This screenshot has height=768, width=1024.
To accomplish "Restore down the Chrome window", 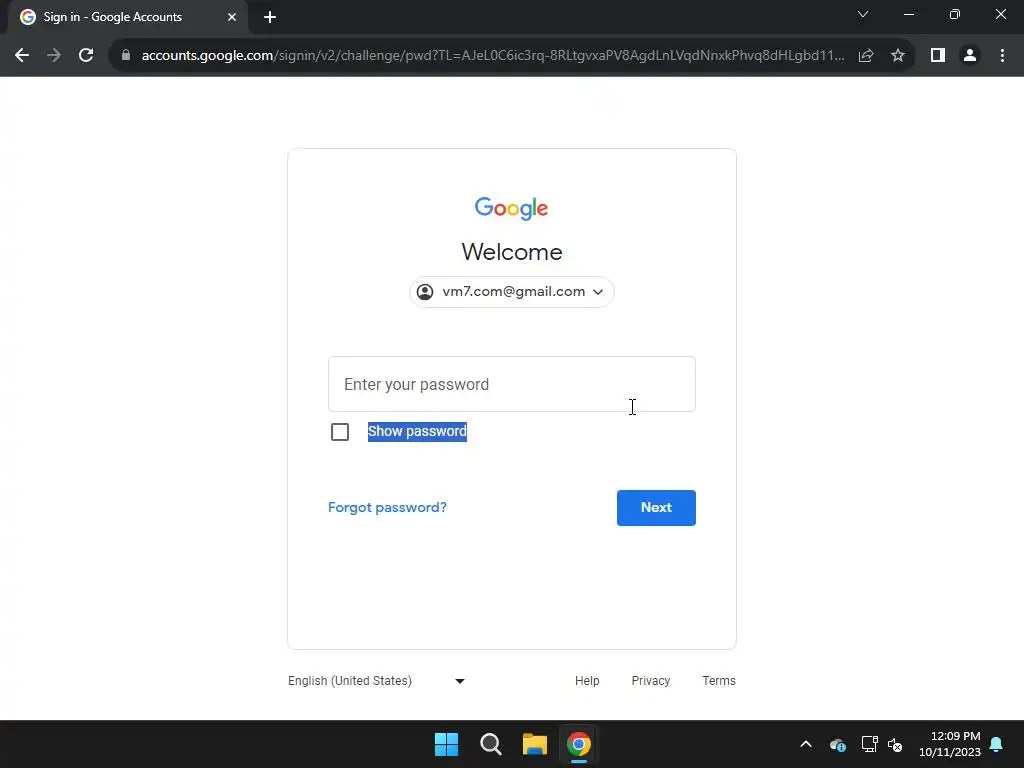I will tap(955, 14).
